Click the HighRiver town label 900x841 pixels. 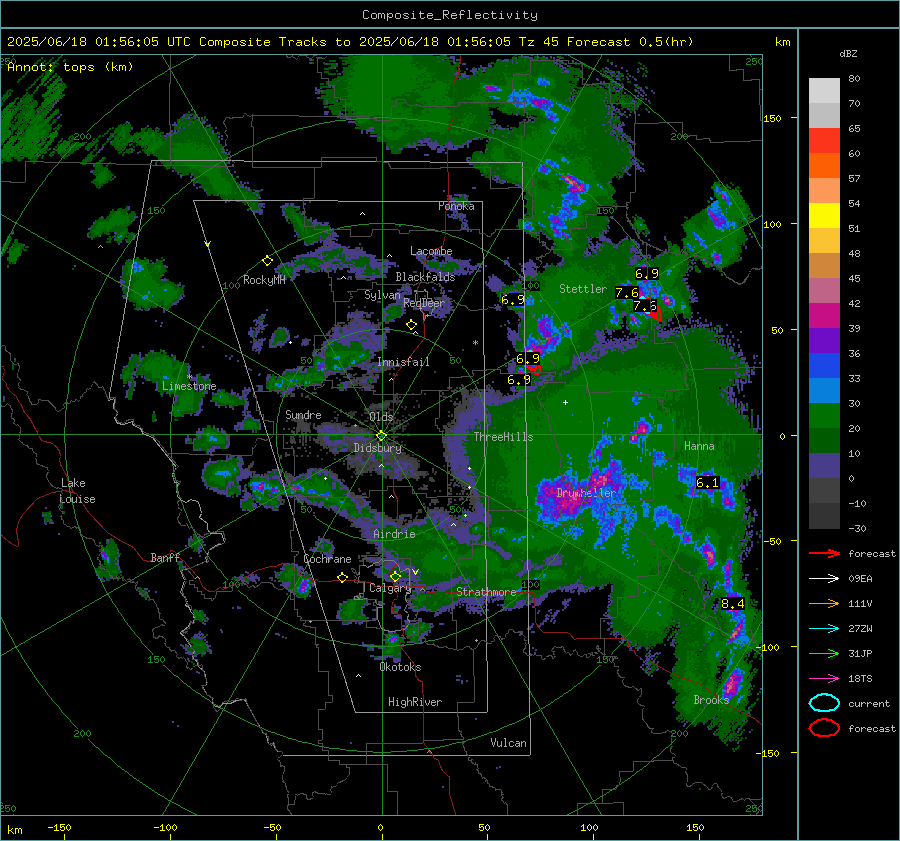[415, 702]
